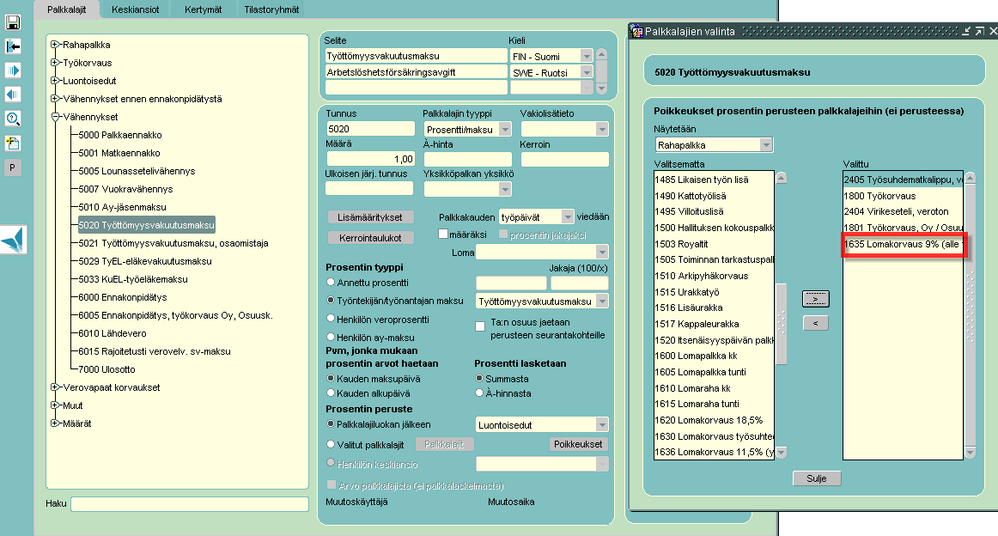This screenshot has width=998, height=536.
Task: Open the Tilastoryhmät tab
Action: [271, 10]
